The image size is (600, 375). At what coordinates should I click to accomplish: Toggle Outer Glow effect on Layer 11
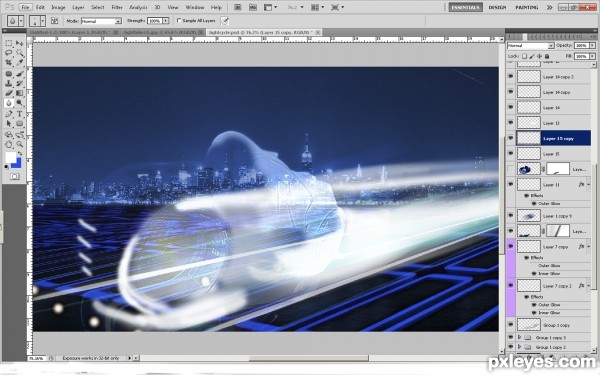534,204
